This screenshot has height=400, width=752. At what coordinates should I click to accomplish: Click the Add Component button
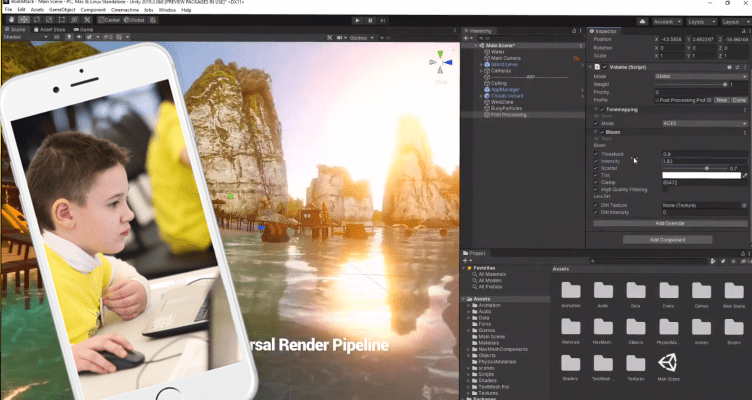(x=668, y=240)
